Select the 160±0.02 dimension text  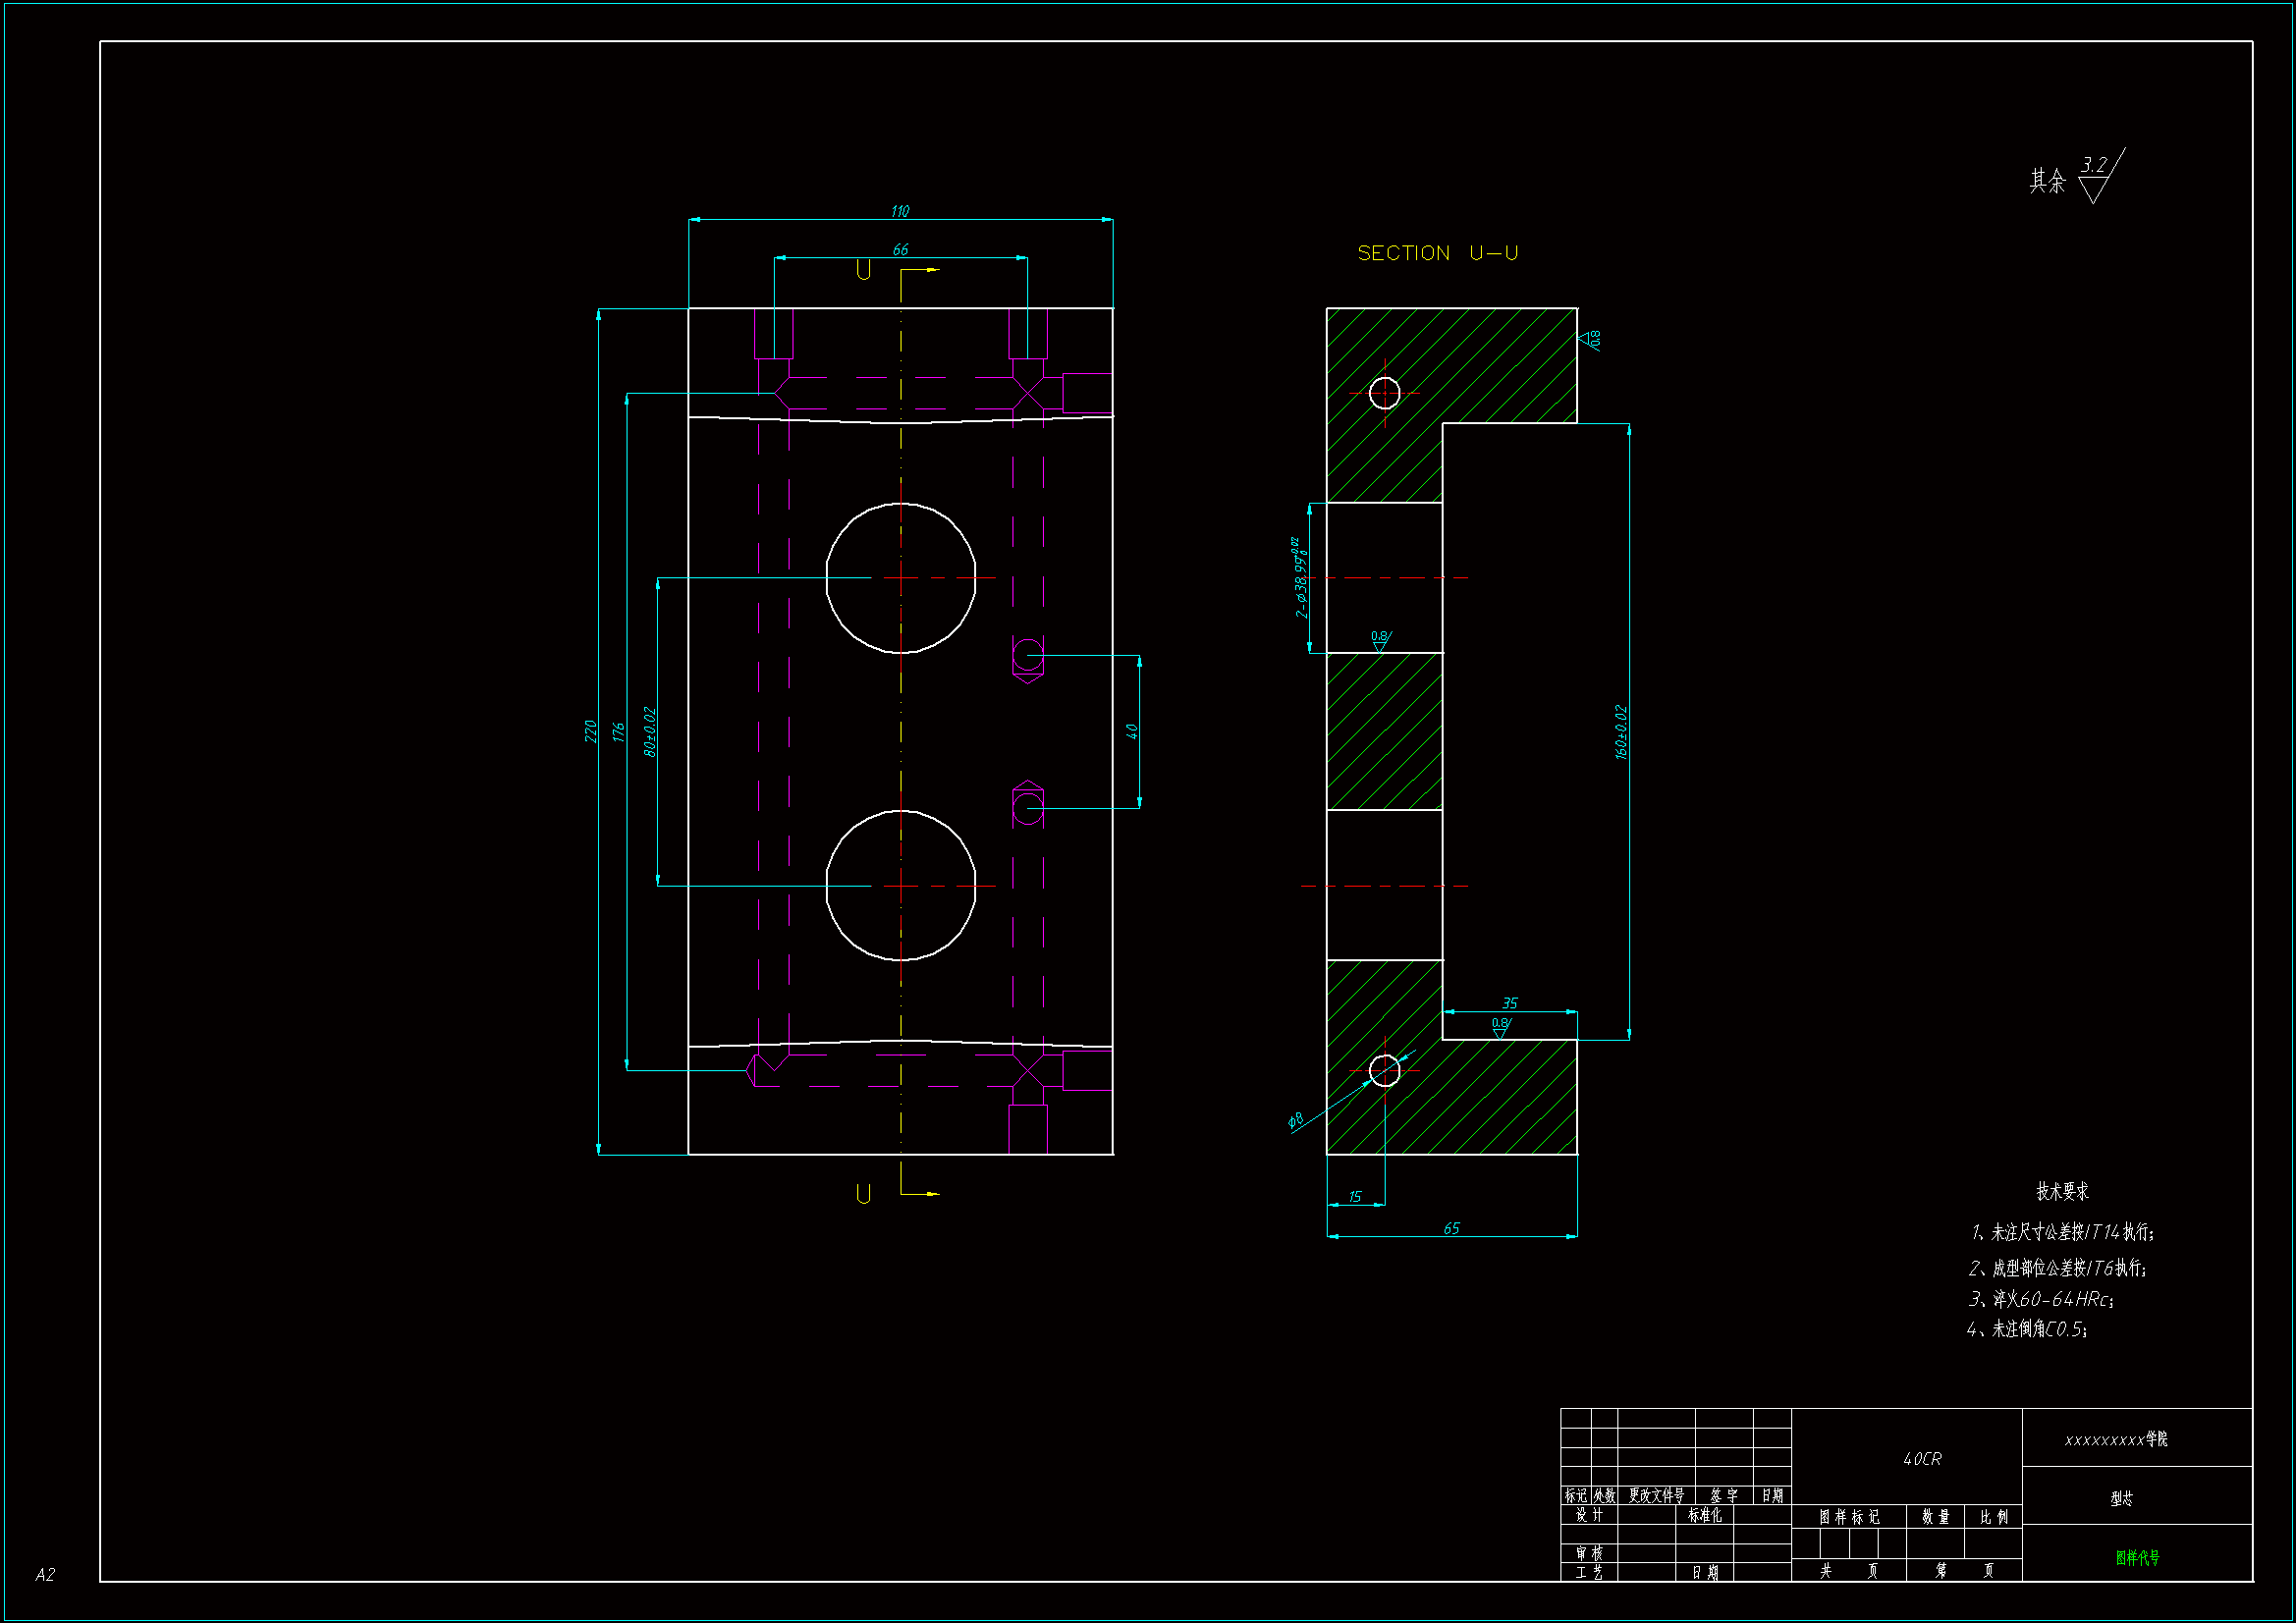[1621, 732]
